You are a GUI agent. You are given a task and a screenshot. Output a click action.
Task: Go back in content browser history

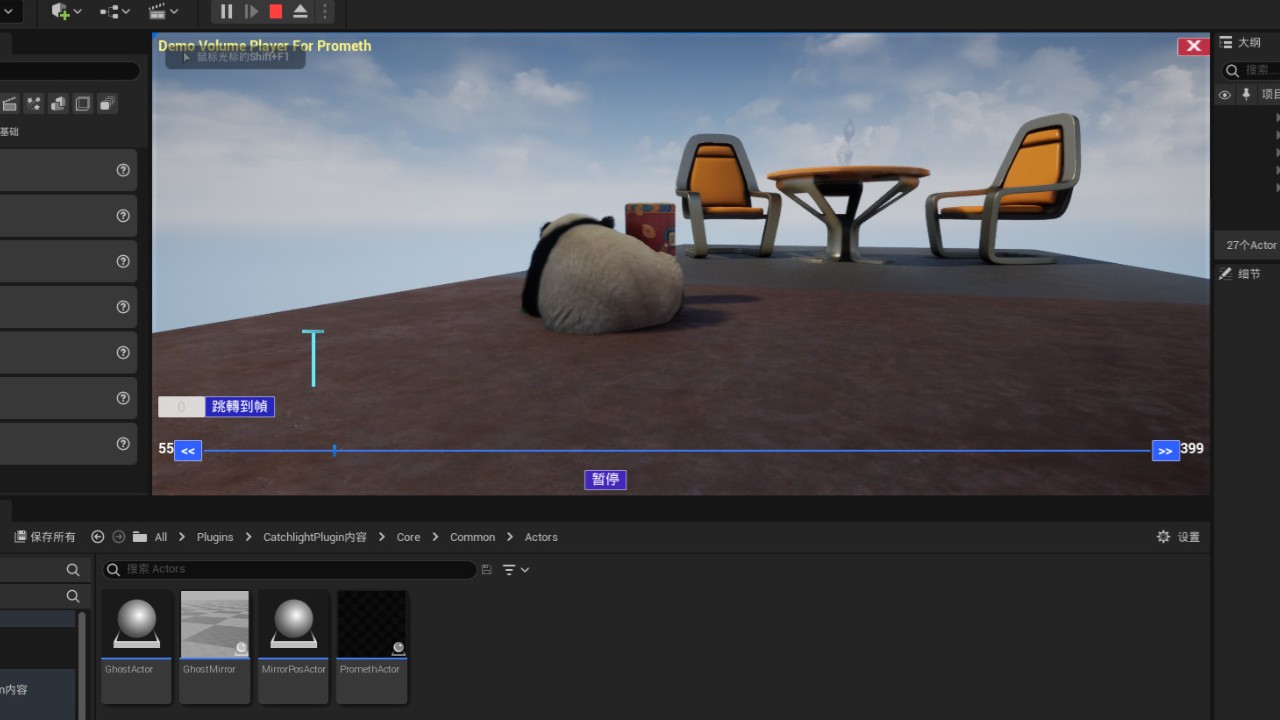[x=97, y=537]
